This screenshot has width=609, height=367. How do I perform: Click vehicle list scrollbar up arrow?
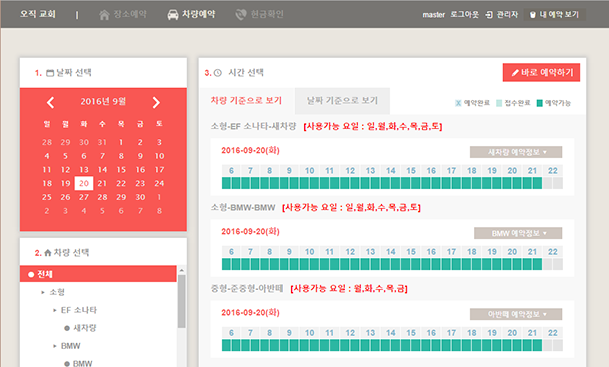(181, 270)
